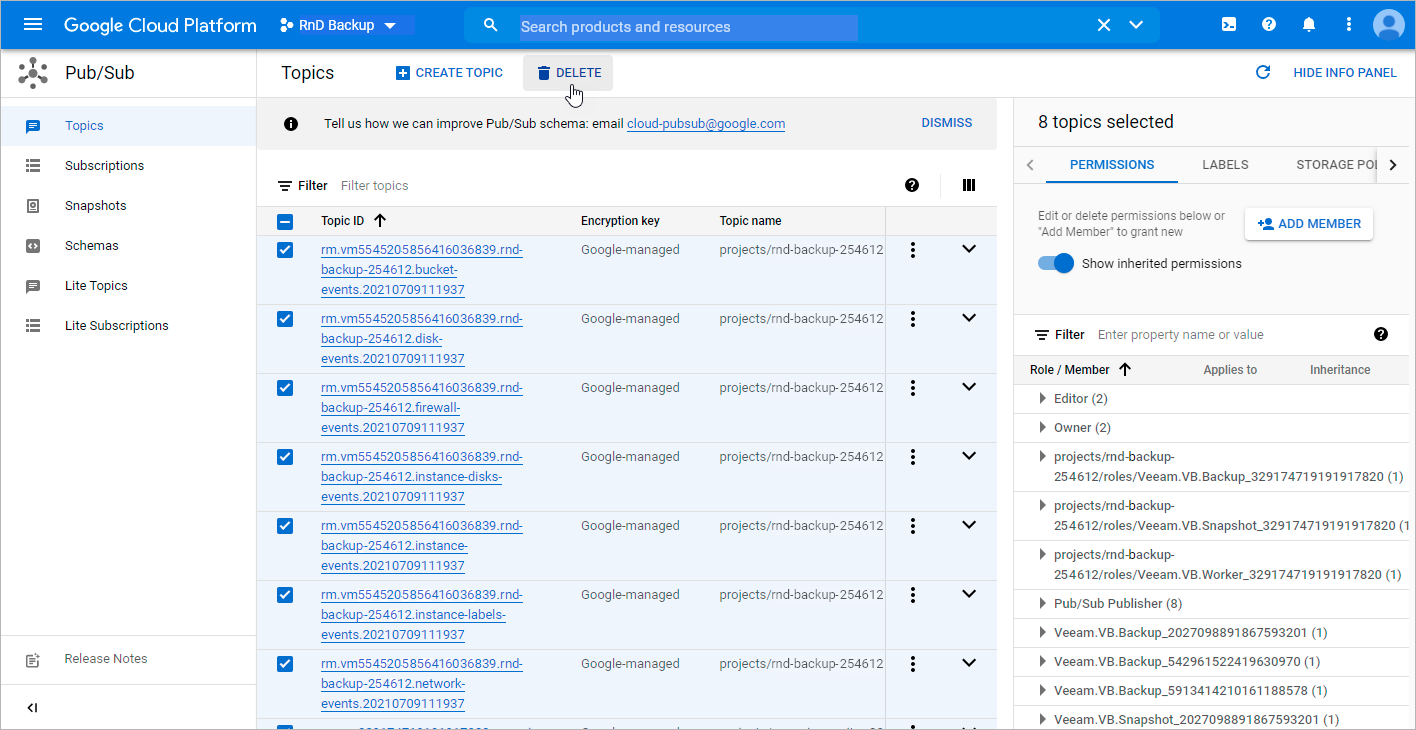The height and width of the screenshot is (730, 1416).
Task: Open the three-dot menu for network-events topic
Action: tap(913, 664)
